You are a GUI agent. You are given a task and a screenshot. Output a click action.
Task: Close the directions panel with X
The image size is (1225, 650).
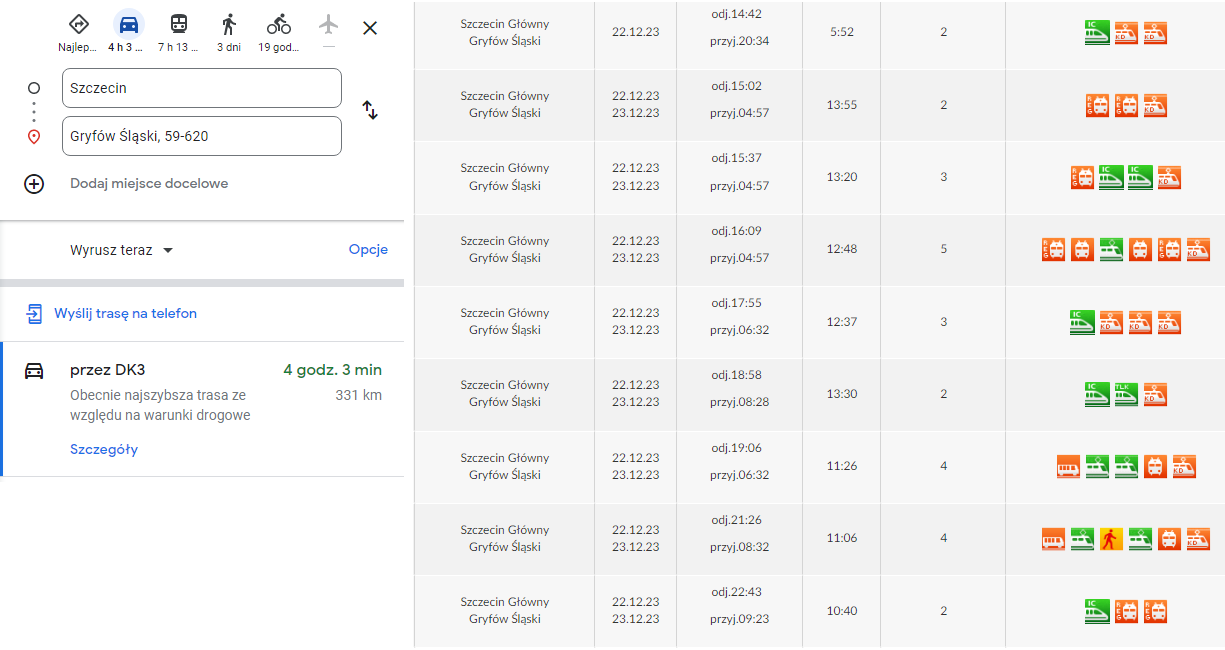click(x=370, y=28)
